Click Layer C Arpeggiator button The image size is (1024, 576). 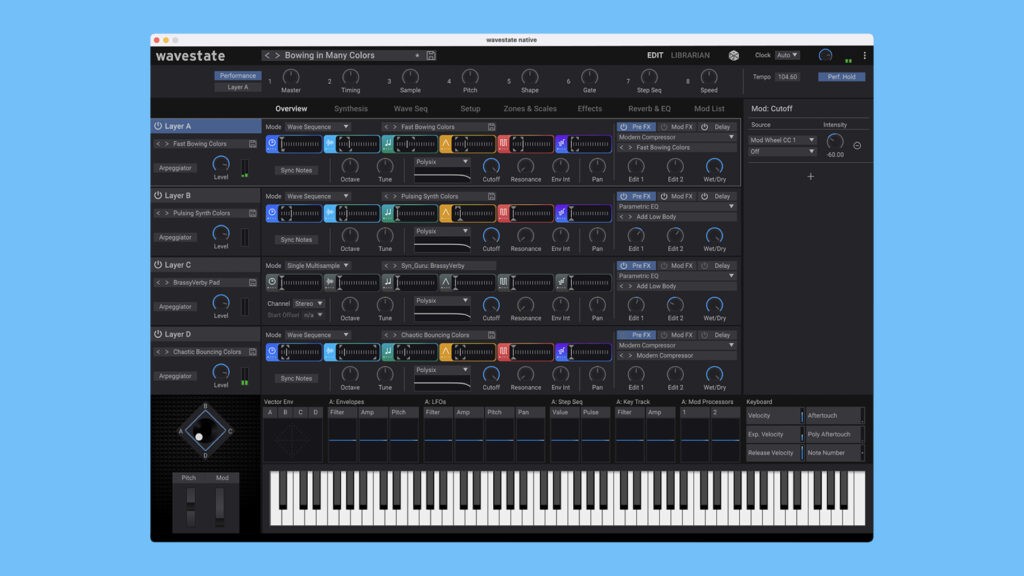point(176,307)
